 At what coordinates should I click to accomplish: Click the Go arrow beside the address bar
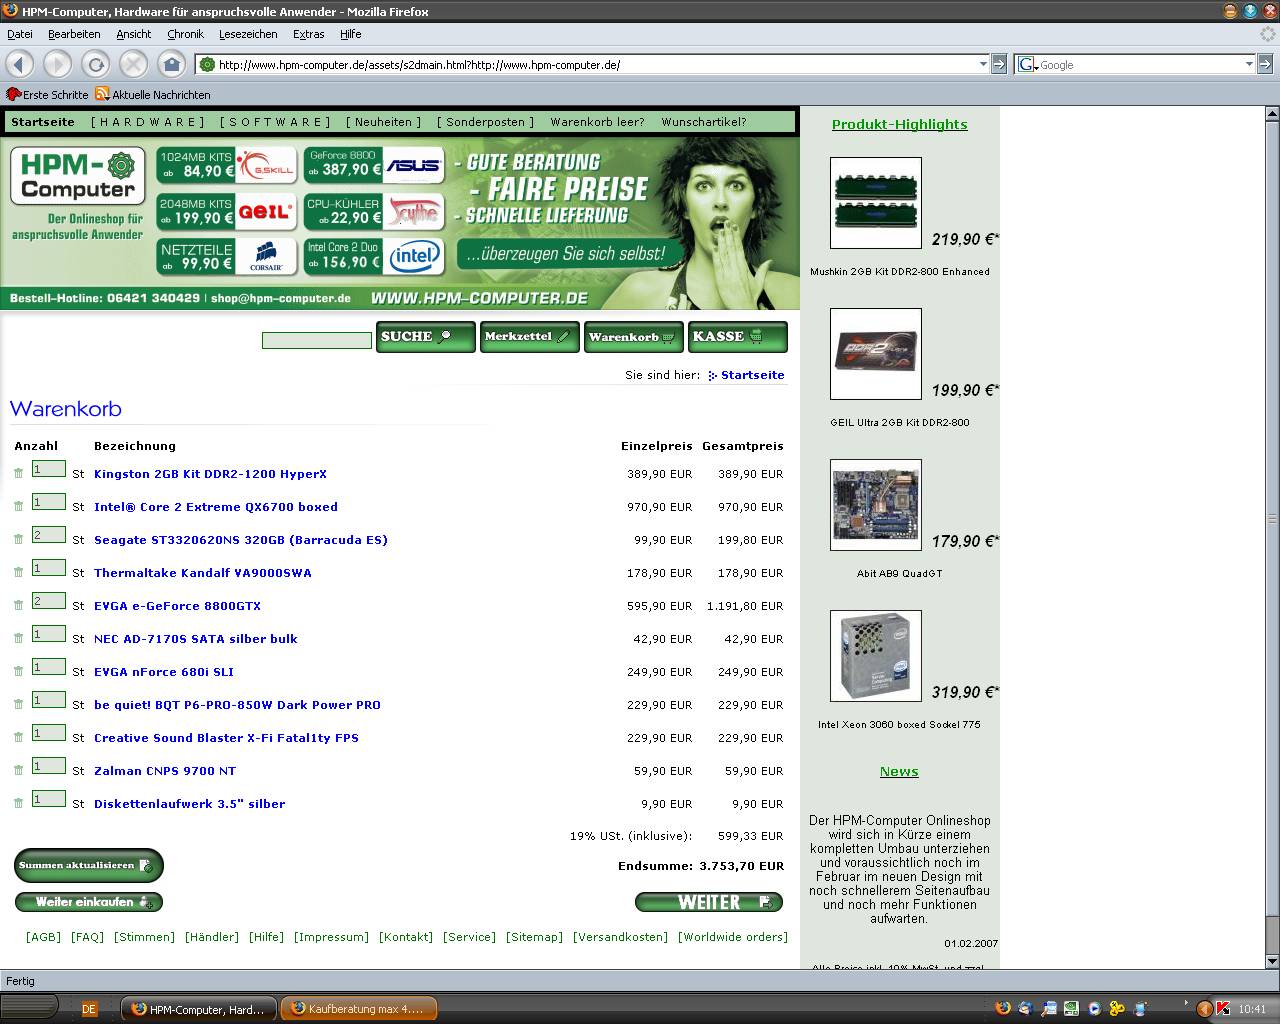point(998,64)
